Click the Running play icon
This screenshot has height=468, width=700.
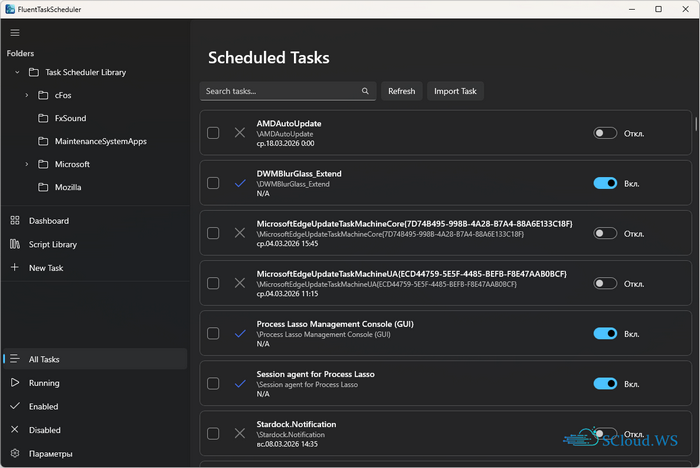point(14,383)
